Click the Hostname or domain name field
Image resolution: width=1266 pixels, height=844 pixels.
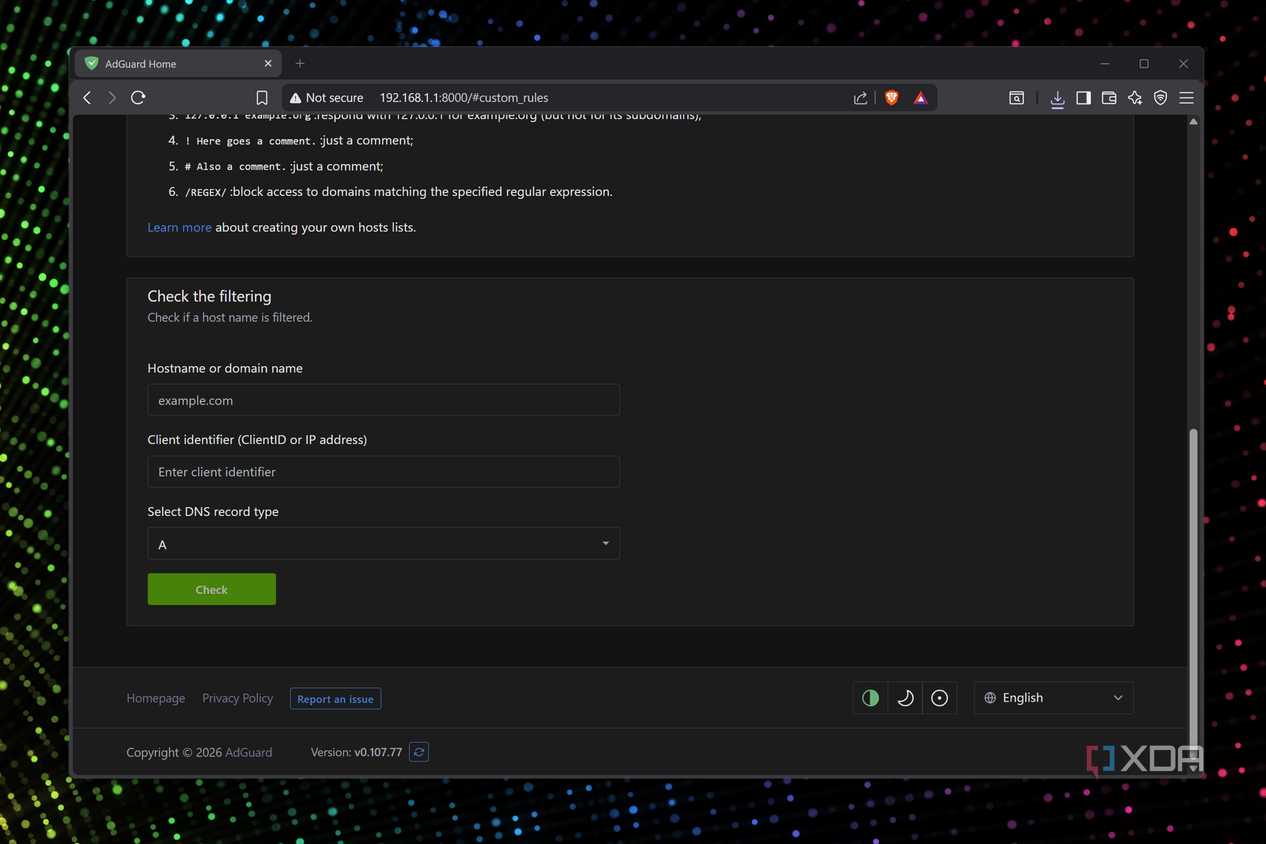(x=383, y=400)
